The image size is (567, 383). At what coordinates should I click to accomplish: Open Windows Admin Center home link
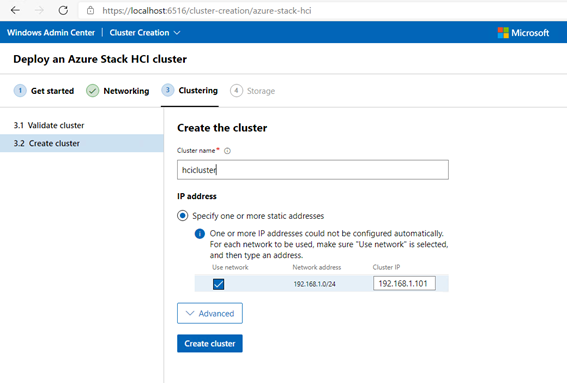51,33
